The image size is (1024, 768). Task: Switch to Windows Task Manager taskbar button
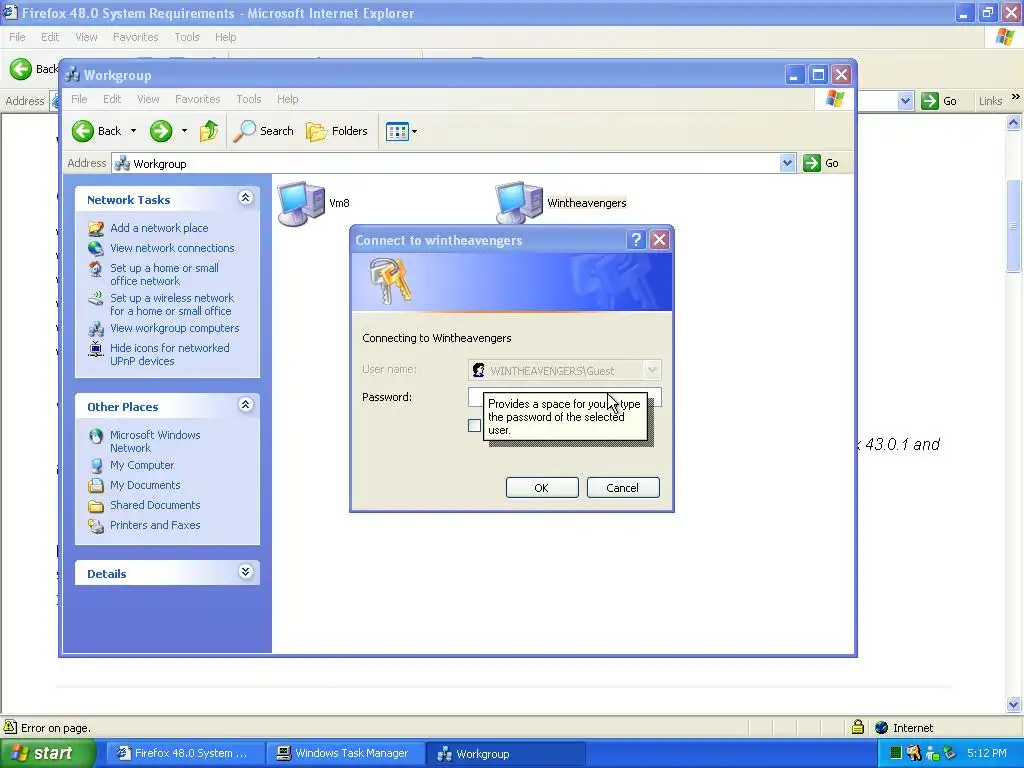[x=345, y=754]
